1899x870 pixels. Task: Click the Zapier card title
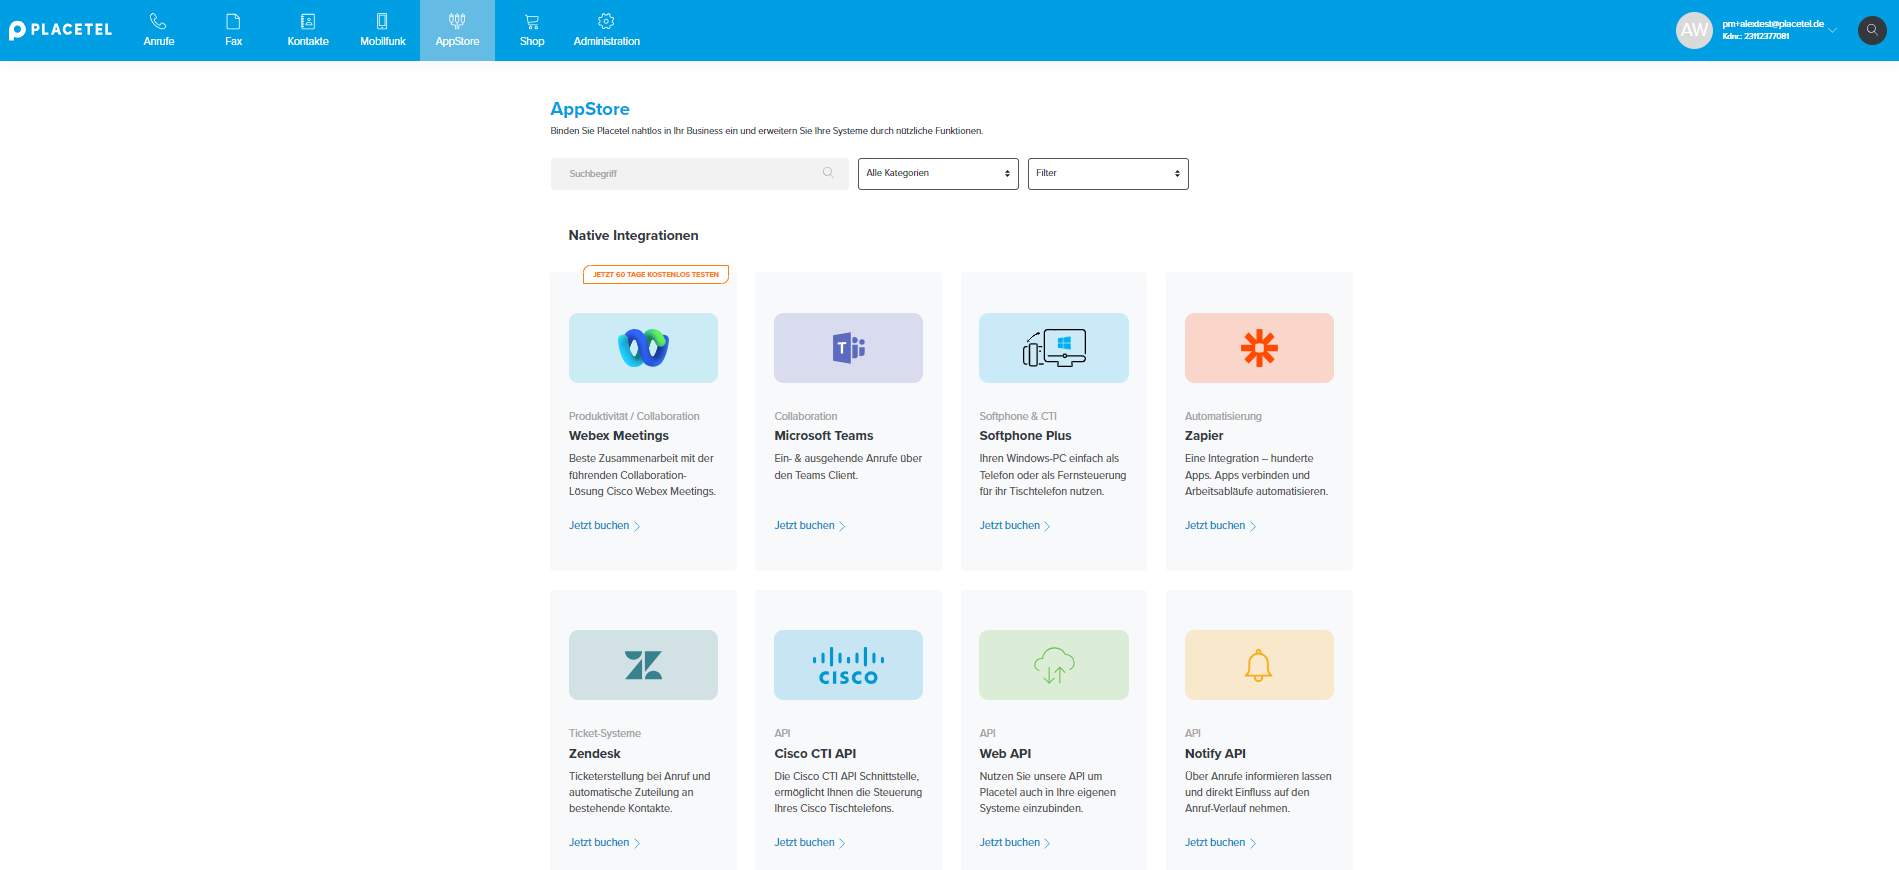point(1204,436)
